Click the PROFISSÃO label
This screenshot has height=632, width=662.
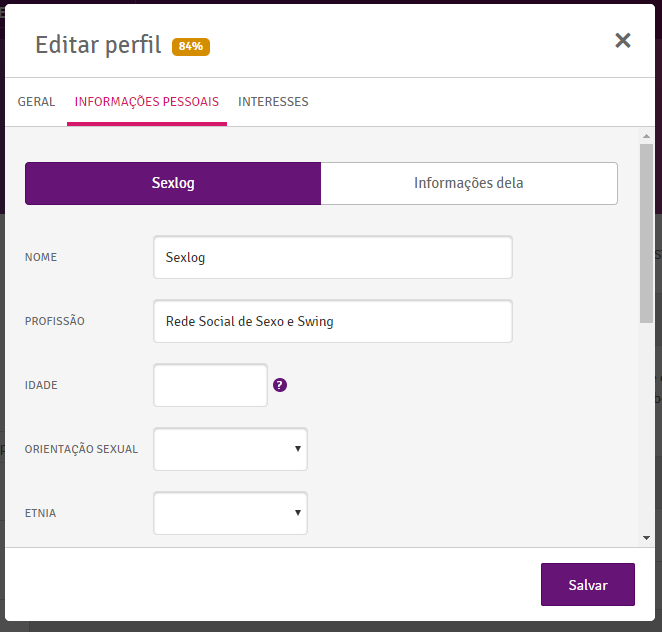[55, 321]
